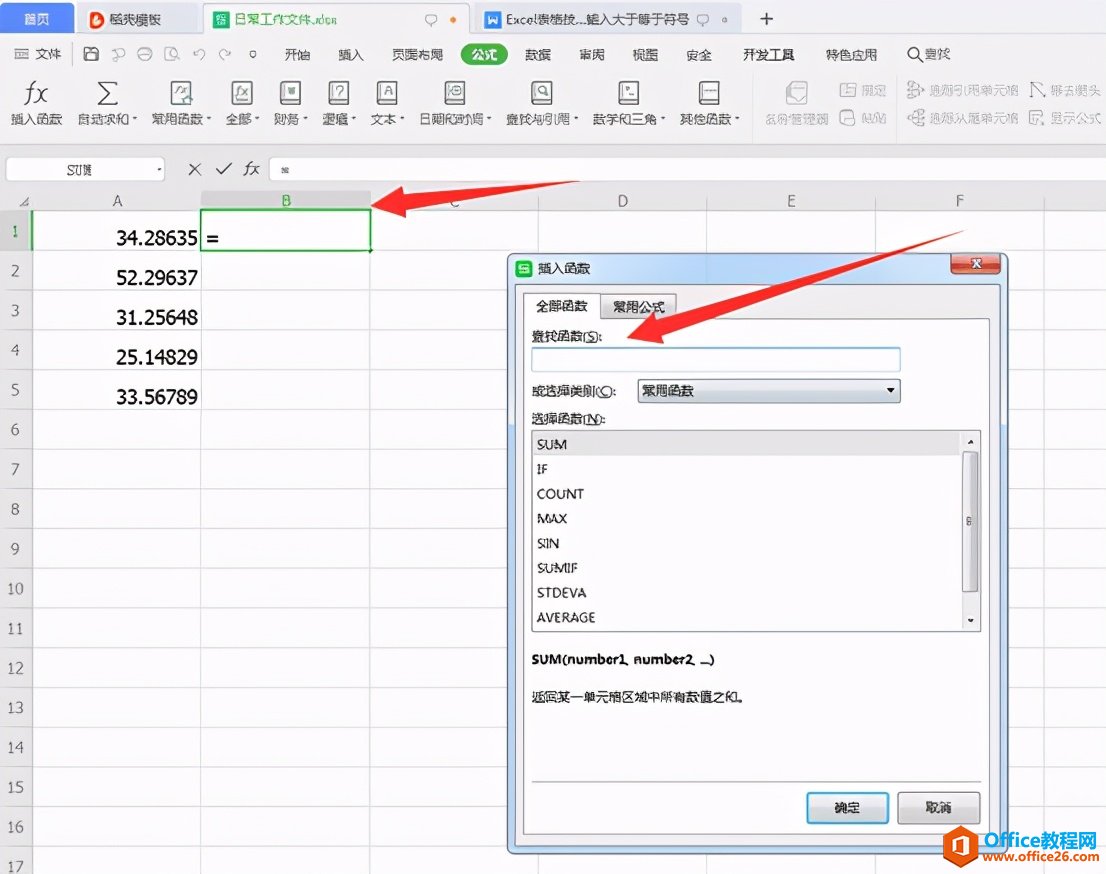Click the function list scrollbar up arrow
The width and height of the screenshot is (1106, 874).
point(971,442)
